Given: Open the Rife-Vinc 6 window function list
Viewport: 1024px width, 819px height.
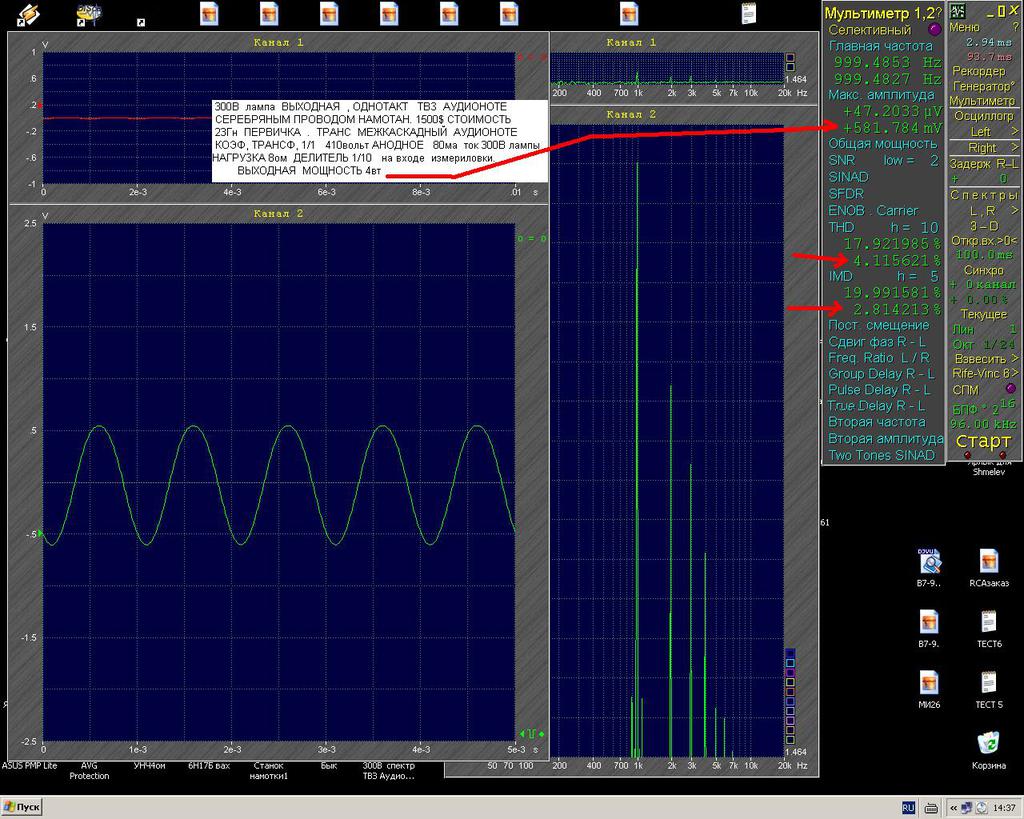Looking at the screenshot, I should 985,373.
